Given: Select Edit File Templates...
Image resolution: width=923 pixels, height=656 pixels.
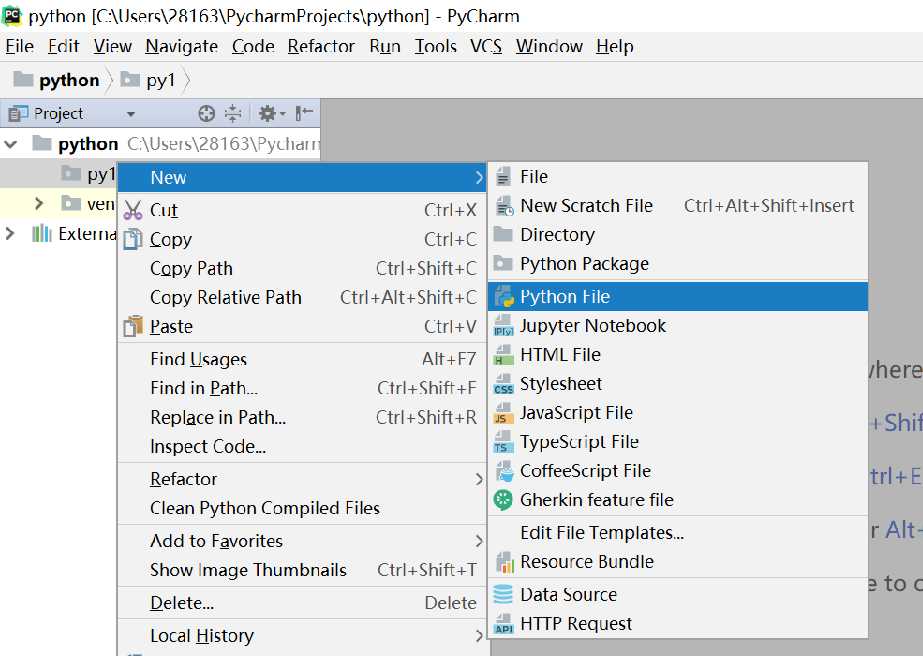Looking at the screenshot, I should pos(678,533).
